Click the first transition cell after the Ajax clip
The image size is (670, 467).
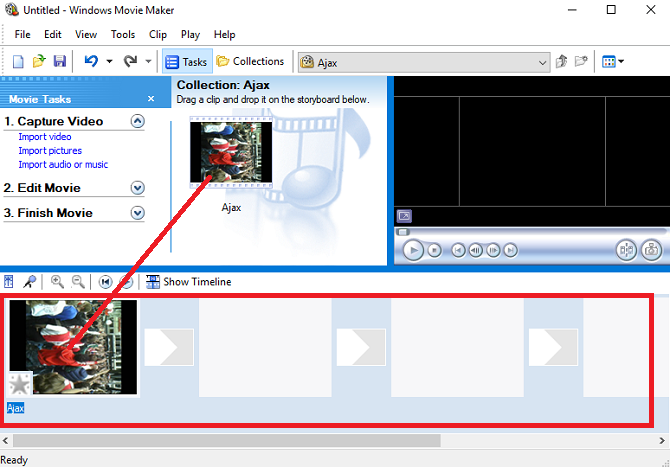[169, 347]
